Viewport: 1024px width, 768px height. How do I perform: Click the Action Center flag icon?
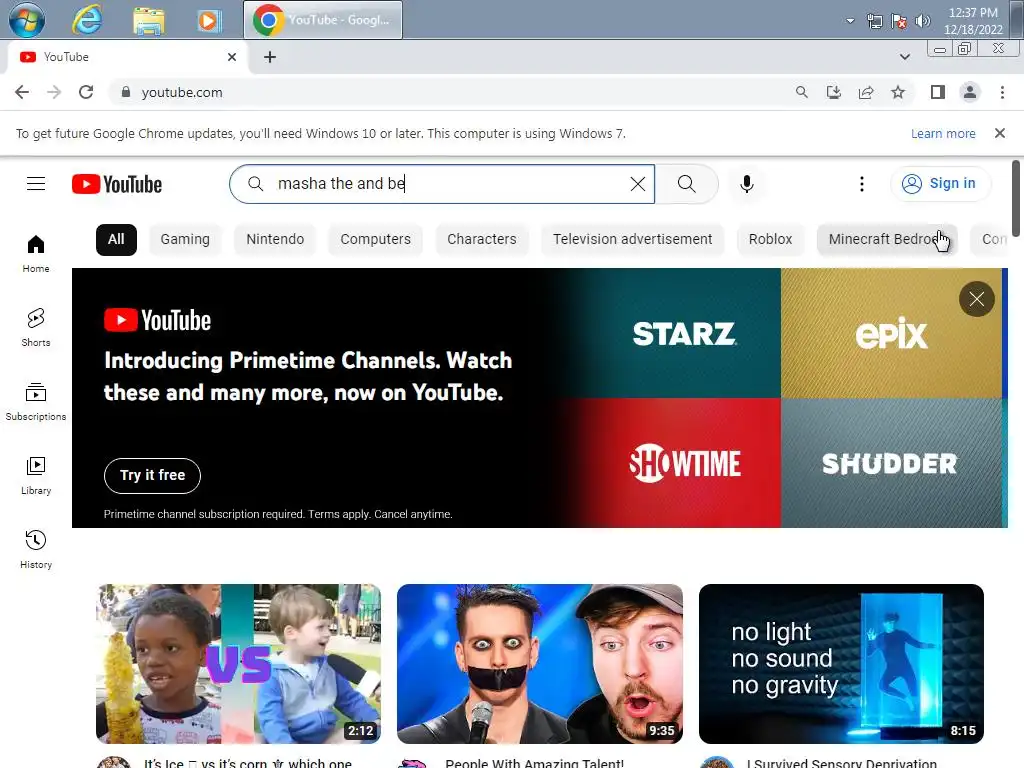coord(899,21)
